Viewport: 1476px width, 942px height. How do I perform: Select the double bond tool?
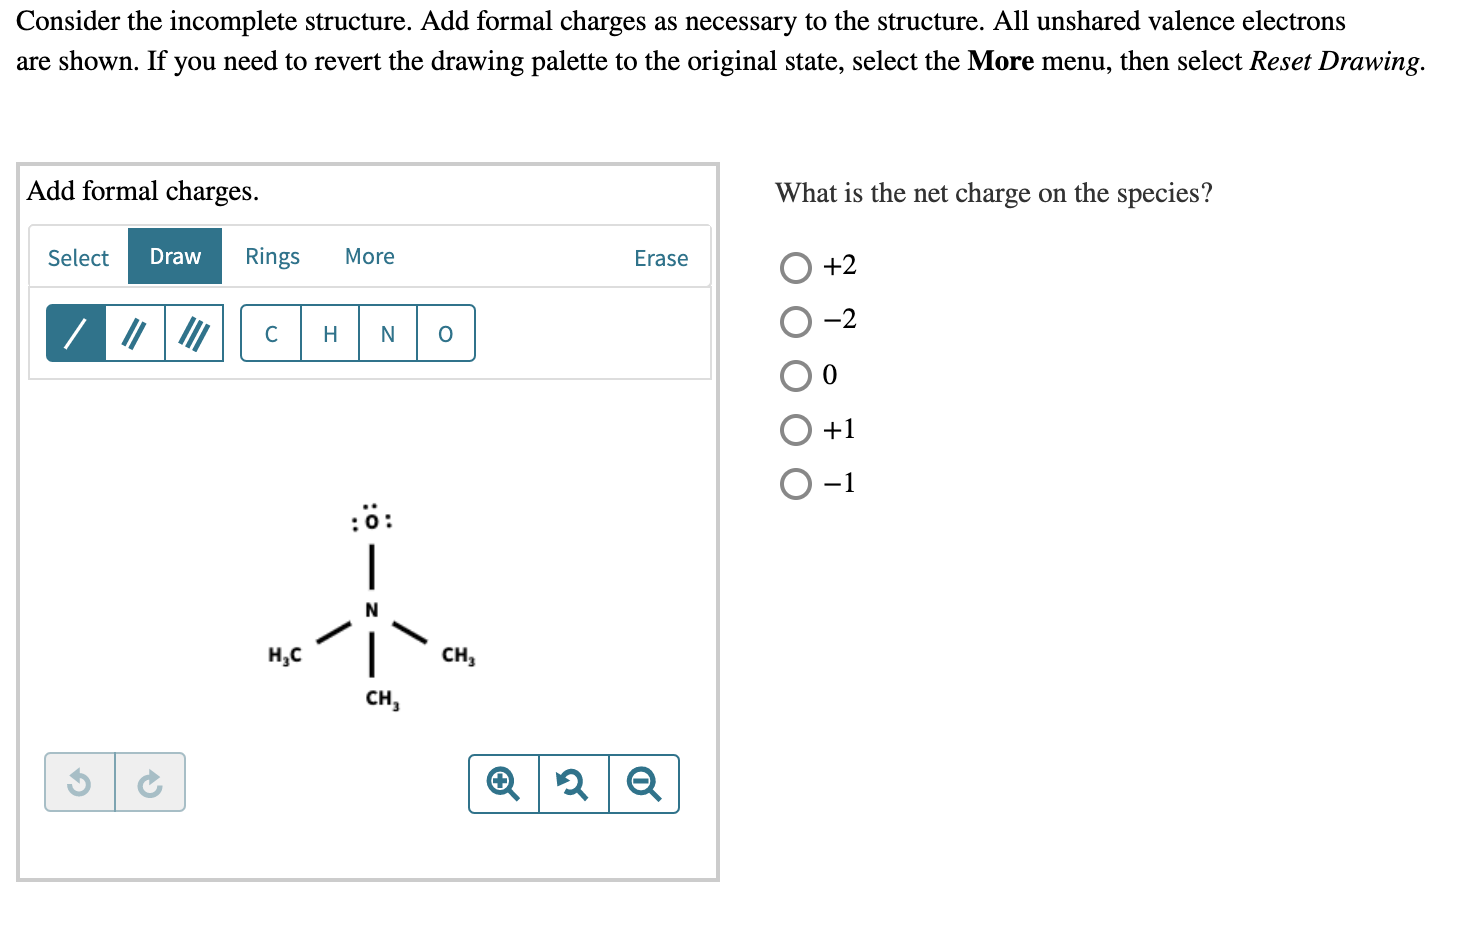[x=135, y=332]
